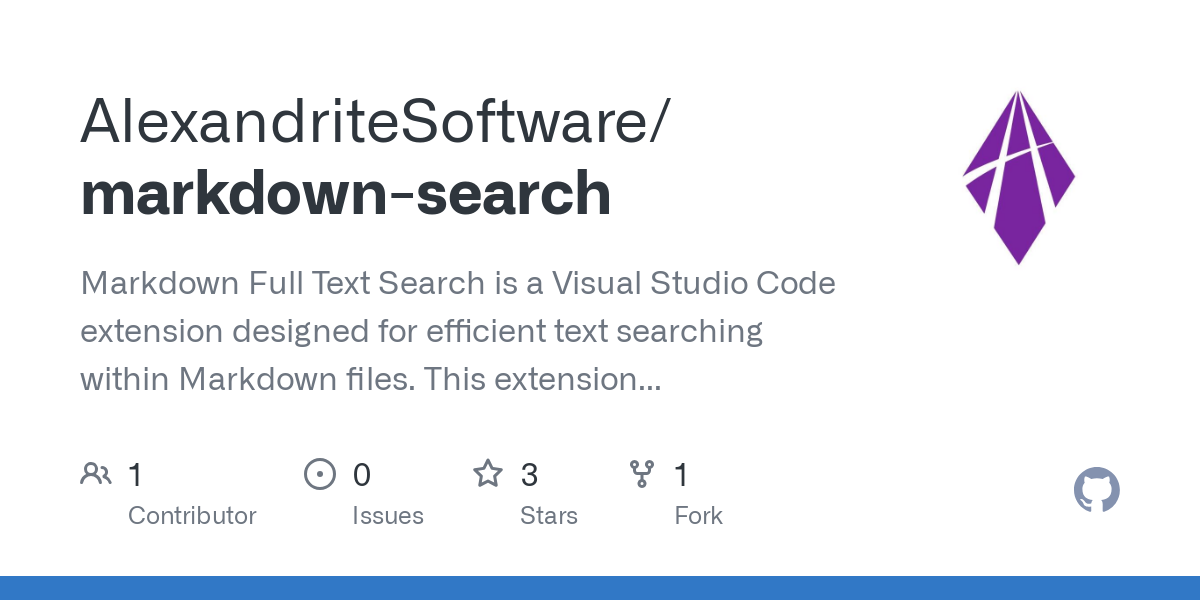Viewport: 1200px width, 600px height.
Task: Expand the AlexandriteSoftware organization entry
Action: pos(373,121)
